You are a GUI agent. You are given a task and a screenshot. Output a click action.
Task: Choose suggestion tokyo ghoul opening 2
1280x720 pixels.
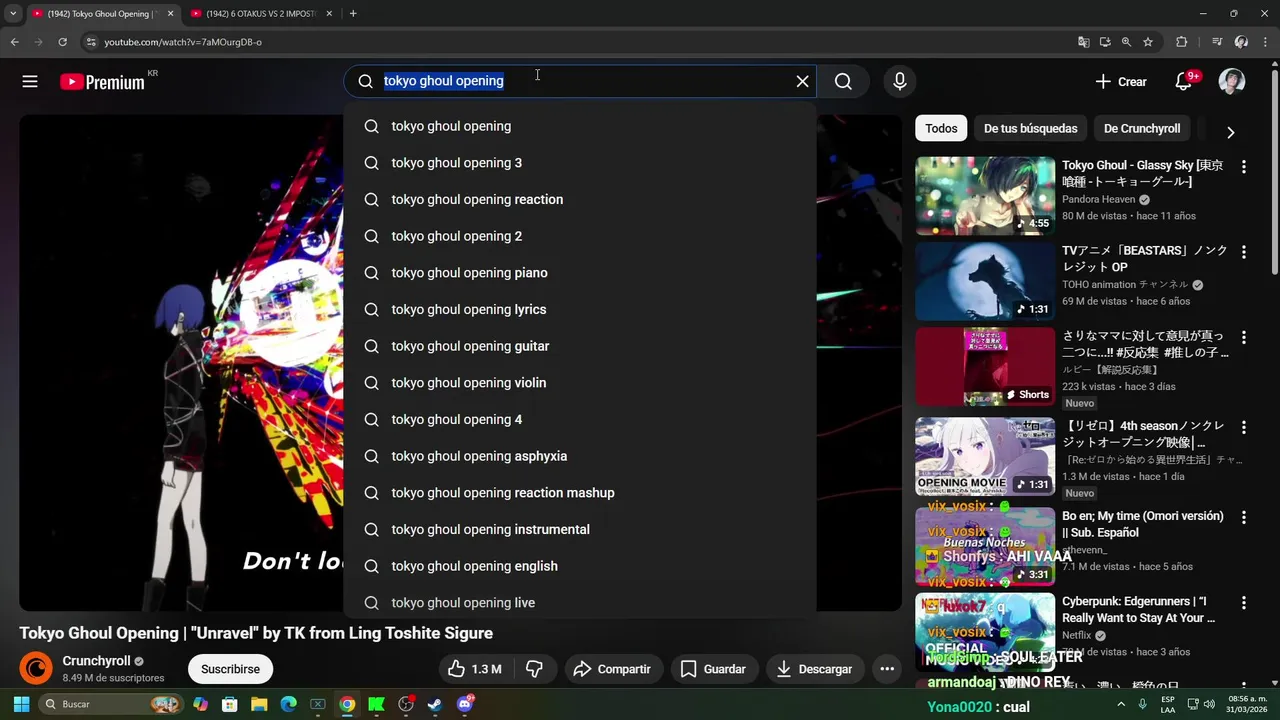pyautogui.click(x=580, y=236)
